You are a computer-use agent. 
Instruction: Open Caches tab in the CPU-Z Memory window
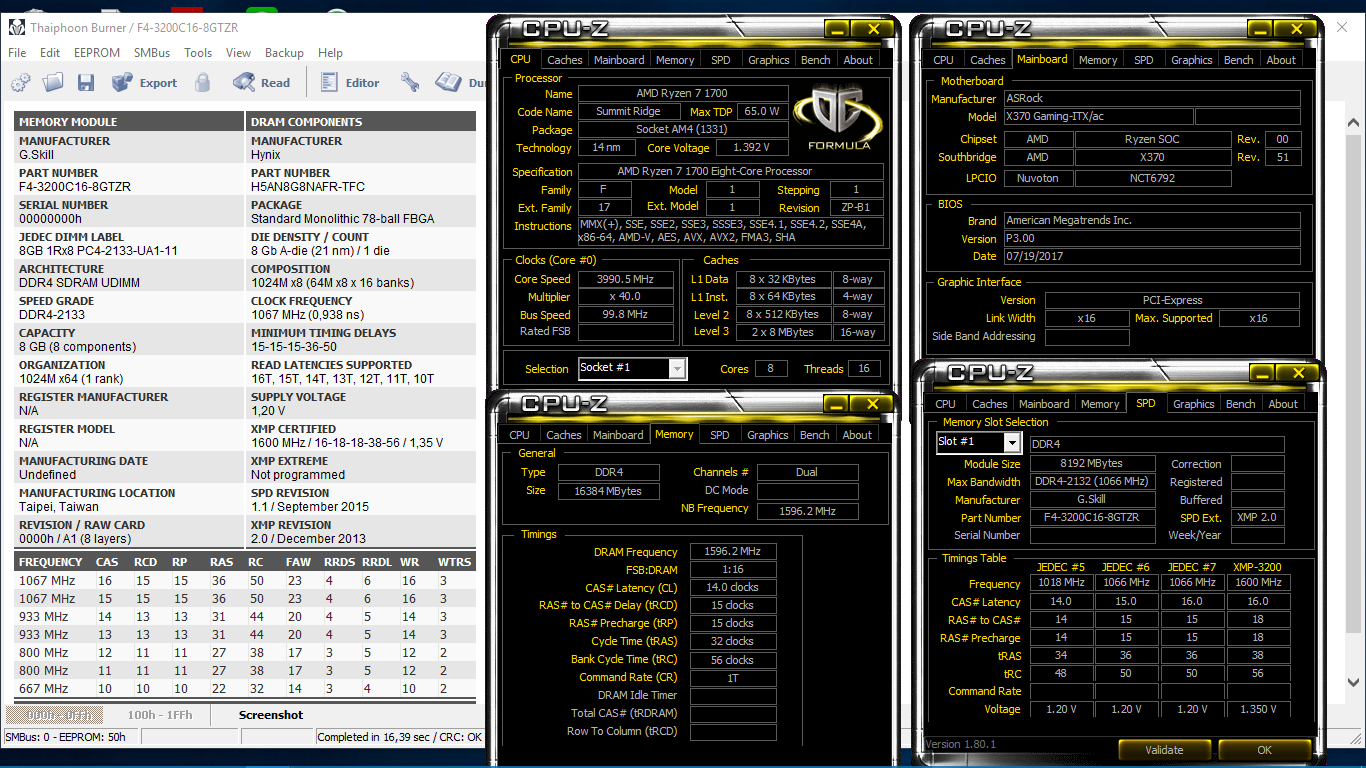564,435
